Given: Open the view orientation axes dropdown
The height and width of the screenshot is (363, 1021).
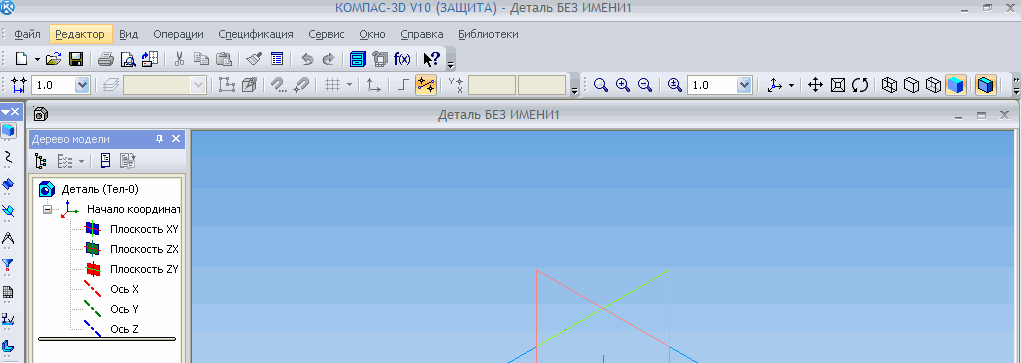Looking at the screenshot, I should (x=791, y=85).
